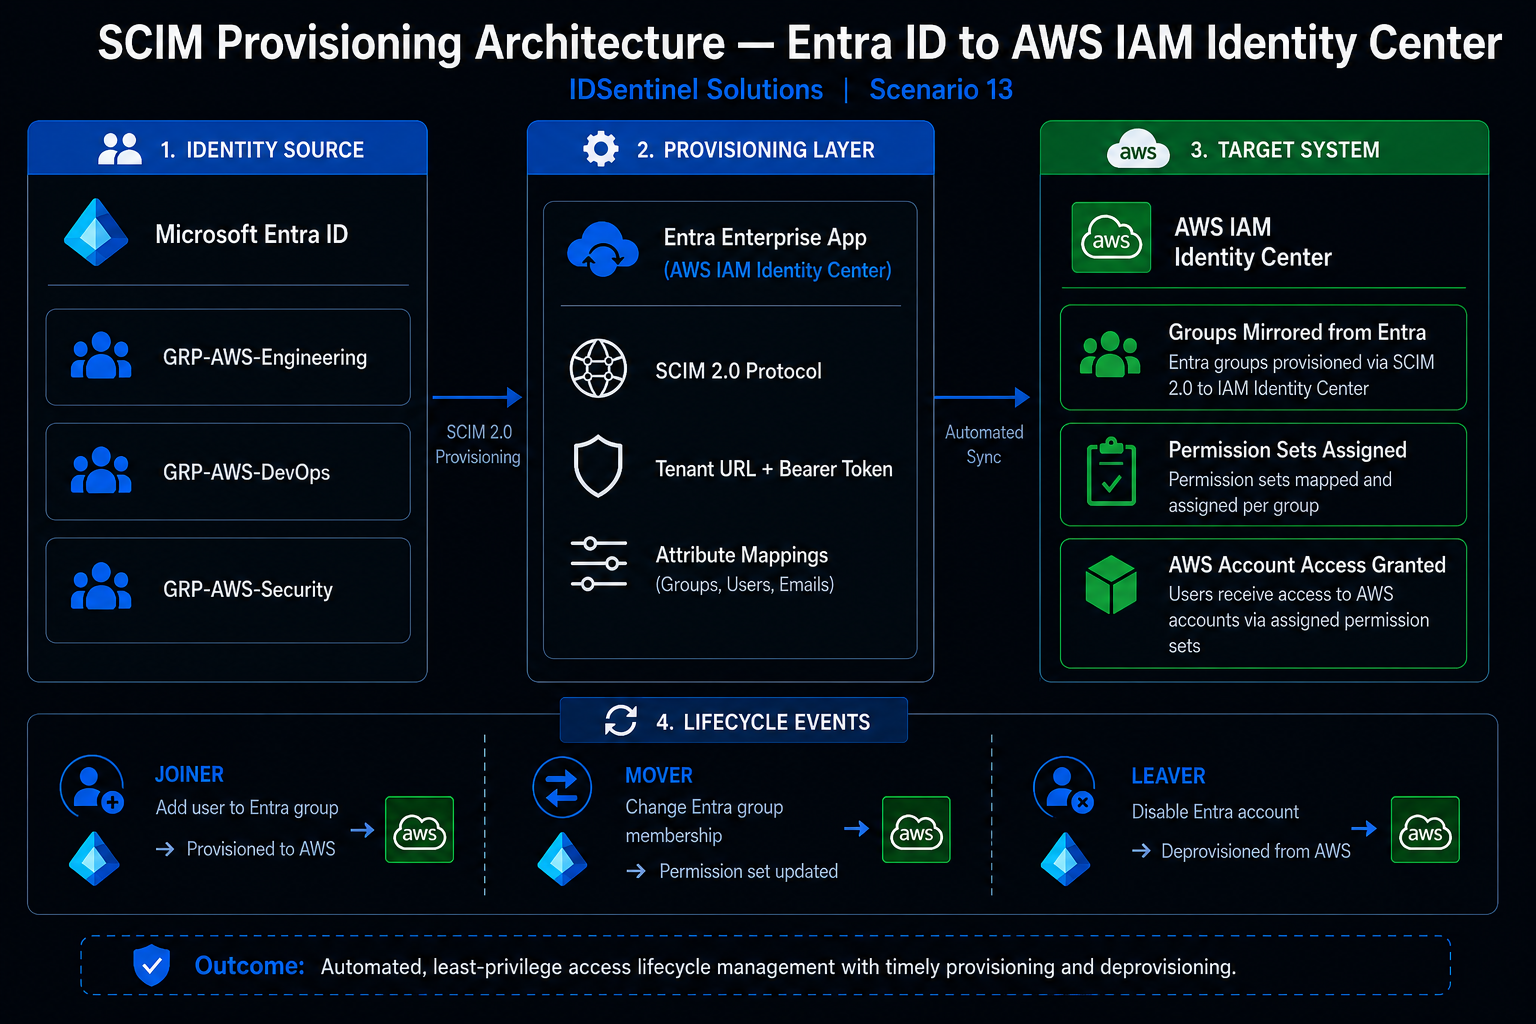The height and width of the screenshot is (1024, 1536).
Task: Click the 1. IDENTITY SOURCE header text
Action: pos(262,150)
